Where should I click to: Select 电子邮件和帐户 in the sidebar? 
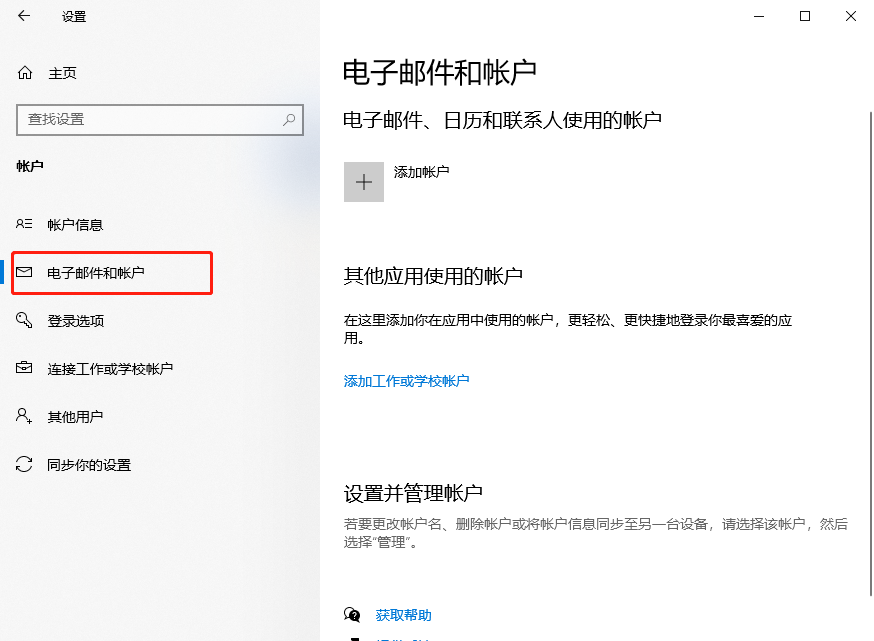pyautogui.click(x=95, y=272)
